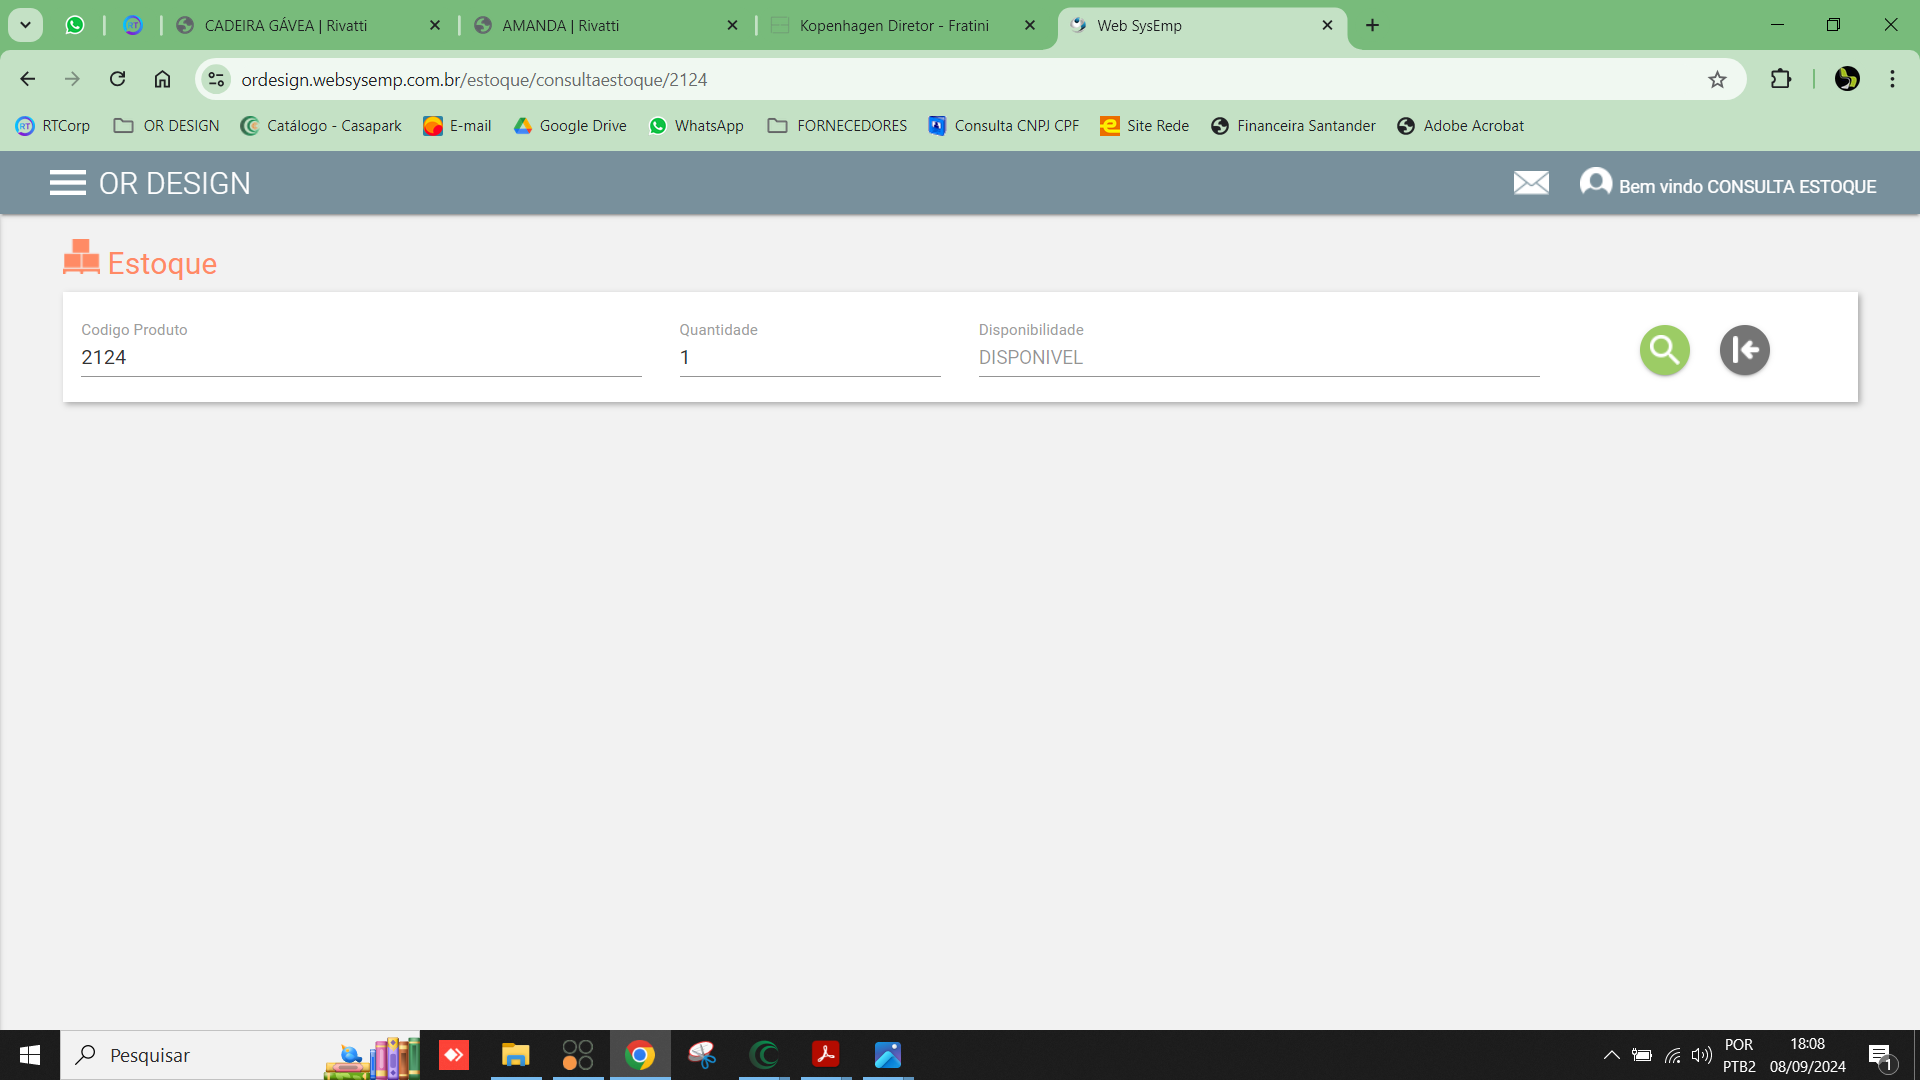
Task: Show hidden system tray icons
Action: click(1611, 1055)
